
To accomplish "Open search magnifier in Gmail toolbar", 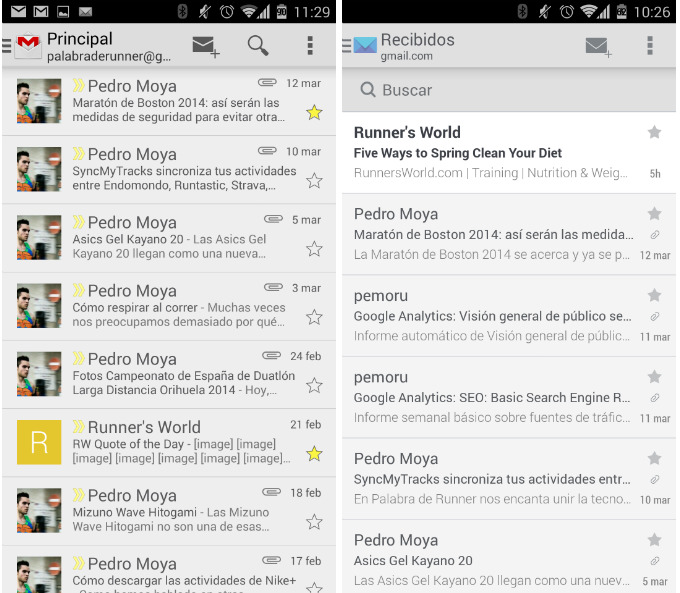I will coord(258,46).
